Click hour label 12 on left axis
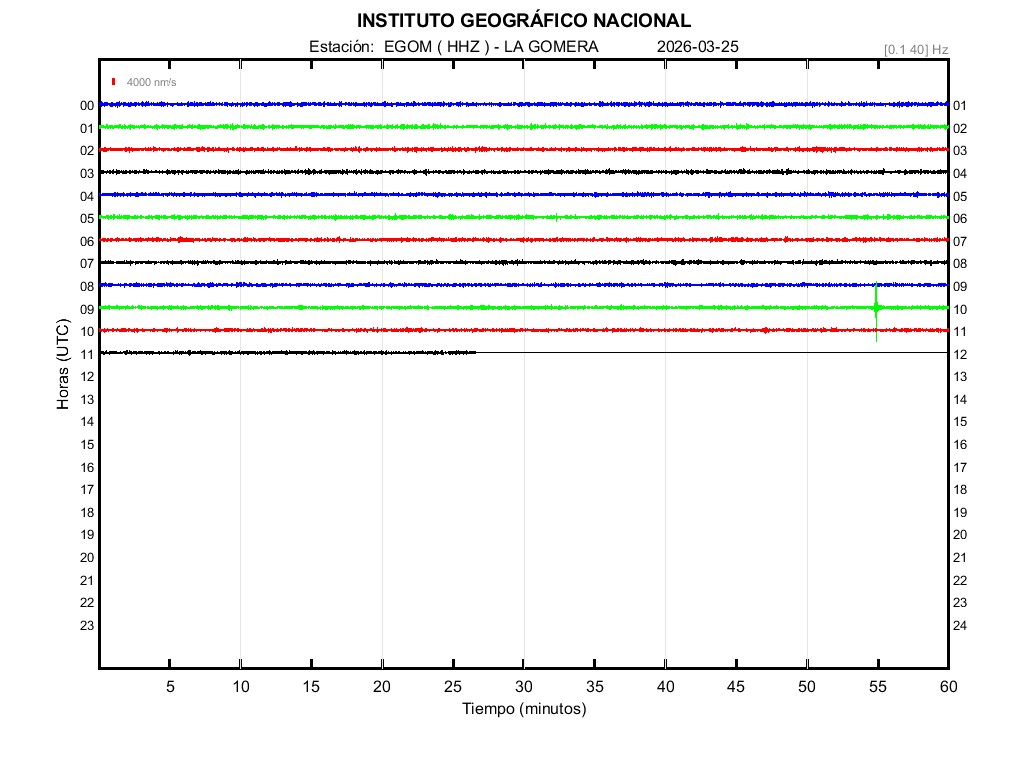The width and height of the screenshot is (1024, 768). [87, 377]
